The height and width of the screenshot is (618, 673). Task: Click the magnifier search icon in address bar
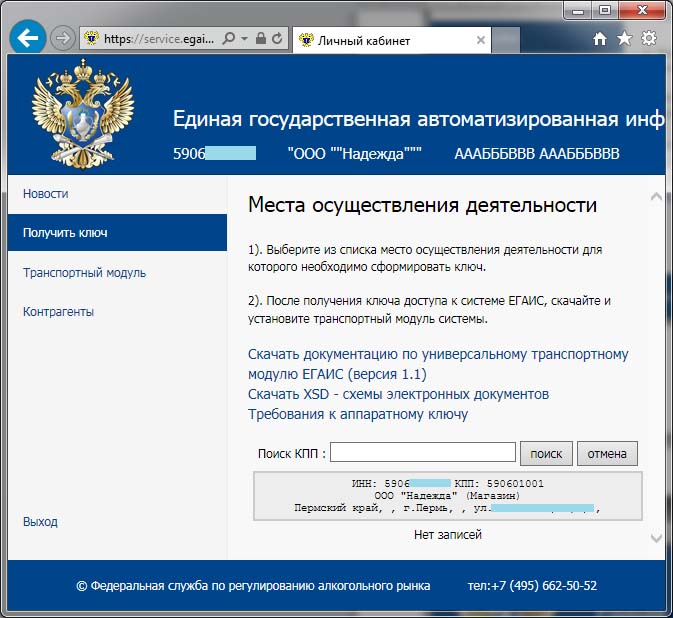(229, 39)
